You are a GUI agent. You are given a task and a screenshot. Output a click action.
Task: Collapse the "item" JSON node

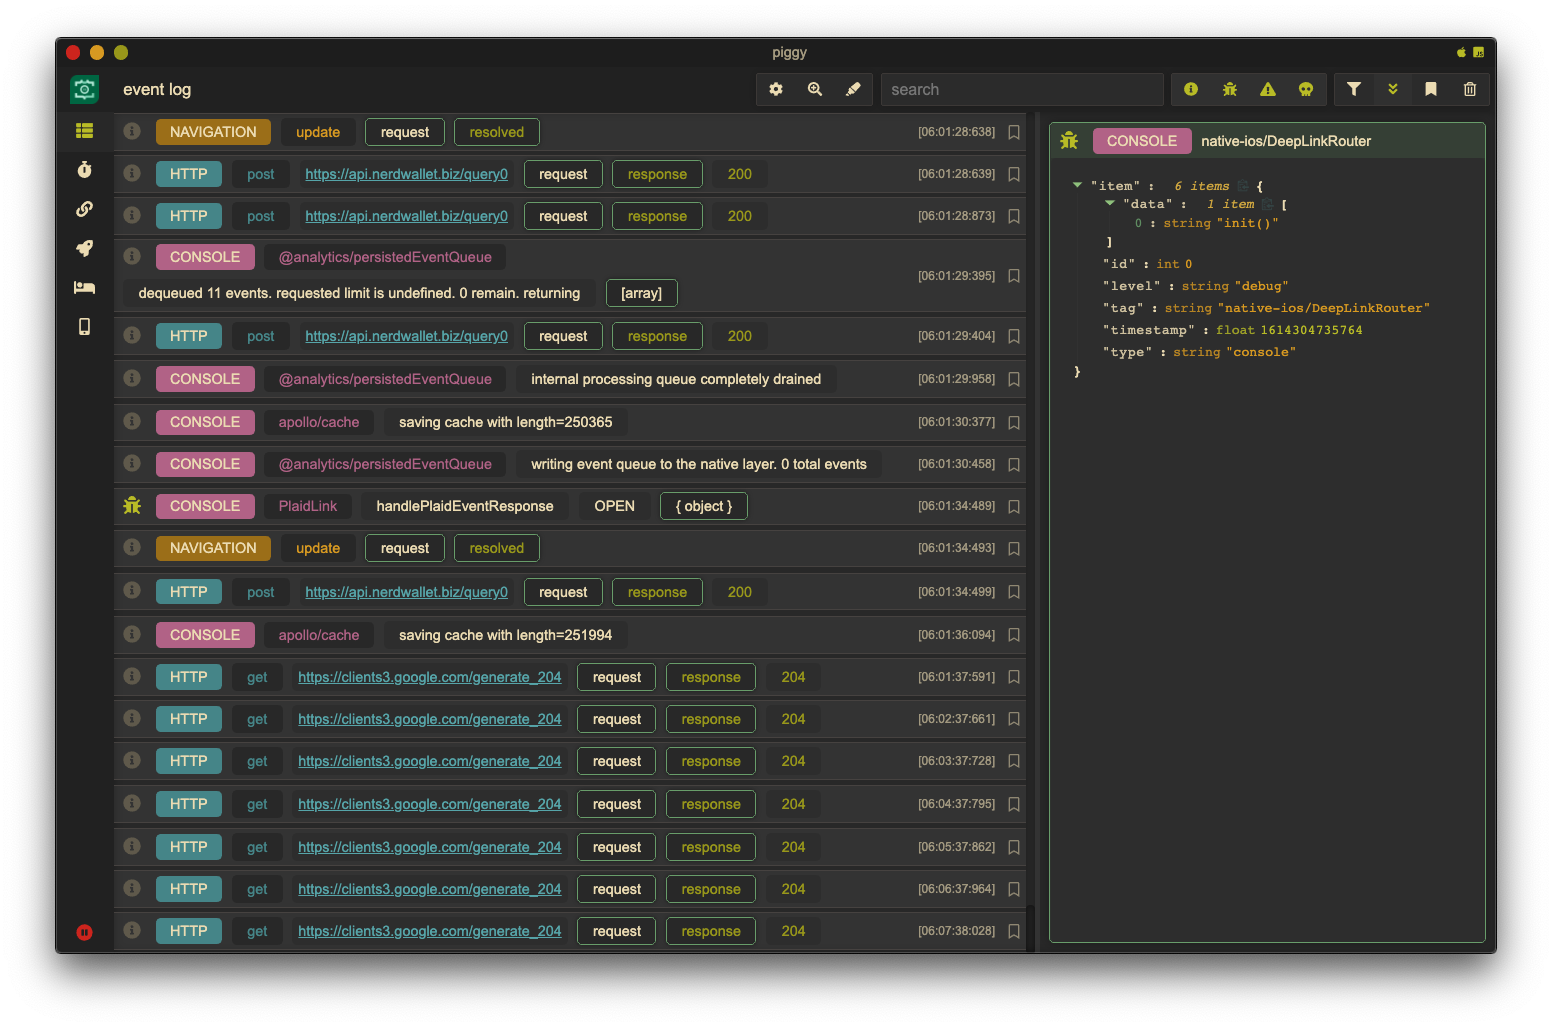(1077, 185)
